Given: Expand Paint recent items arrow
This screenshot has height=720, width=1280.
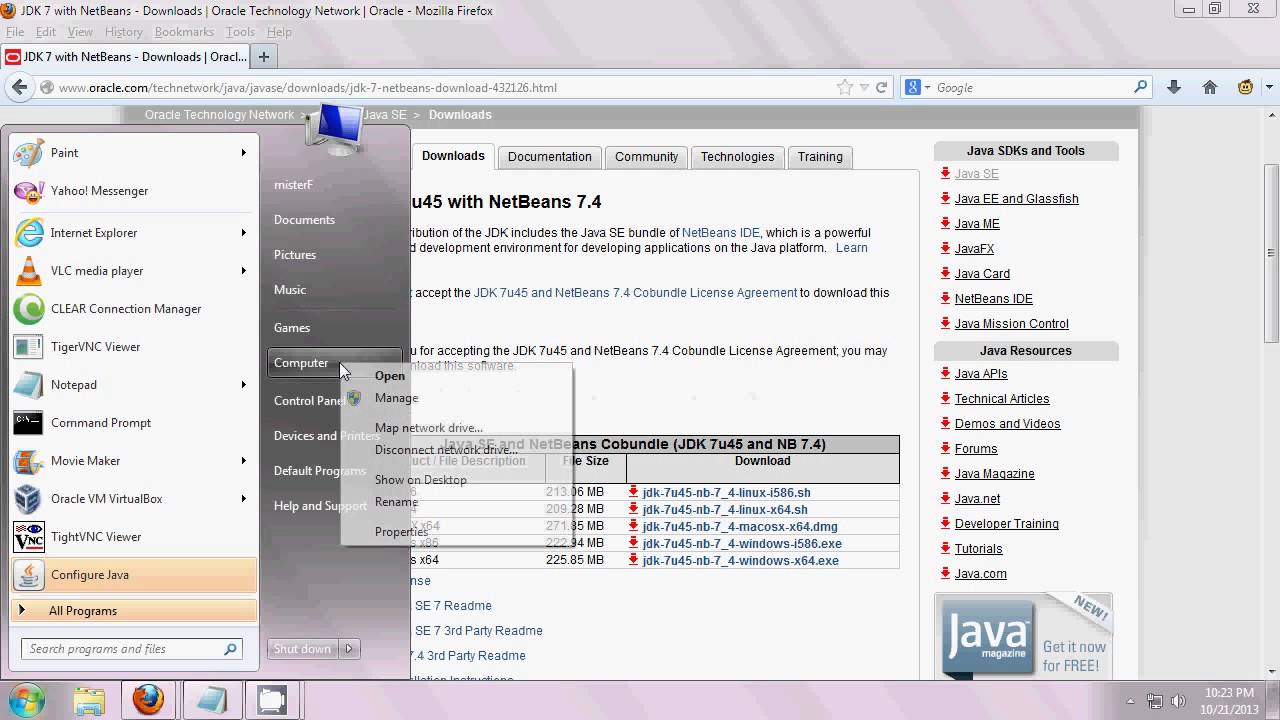Looking at the screenshot, I should pos(243,153).
